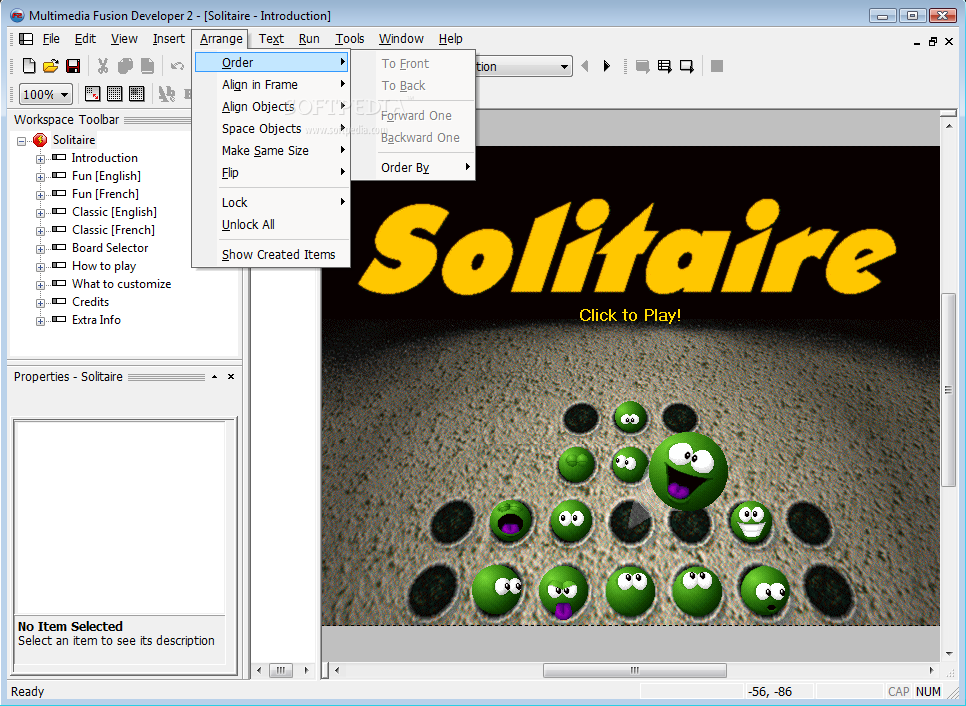Click the menu bar workspace layout icon

(x=26, y=39)
